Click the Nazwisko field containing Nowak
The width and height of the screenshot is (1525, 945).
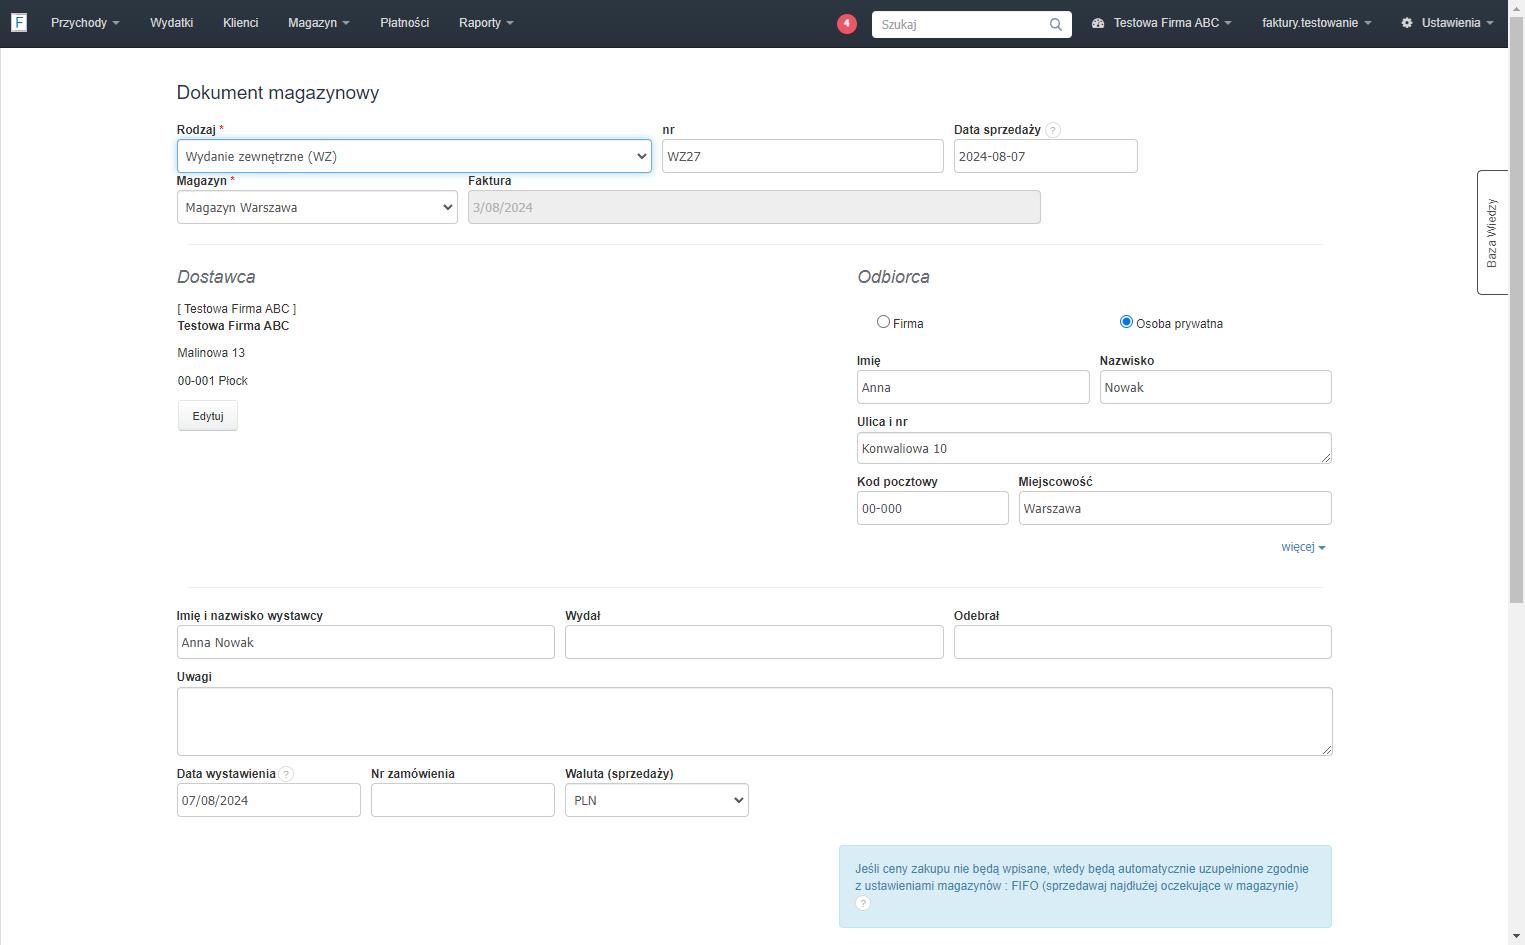point(1215,387)
